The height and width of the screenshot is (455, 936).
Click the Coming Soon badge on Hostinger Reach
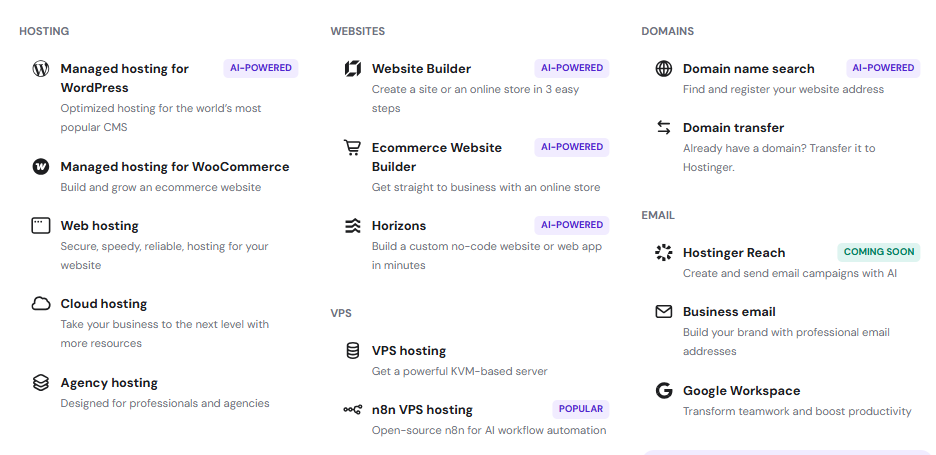click(x=879, y=252)
